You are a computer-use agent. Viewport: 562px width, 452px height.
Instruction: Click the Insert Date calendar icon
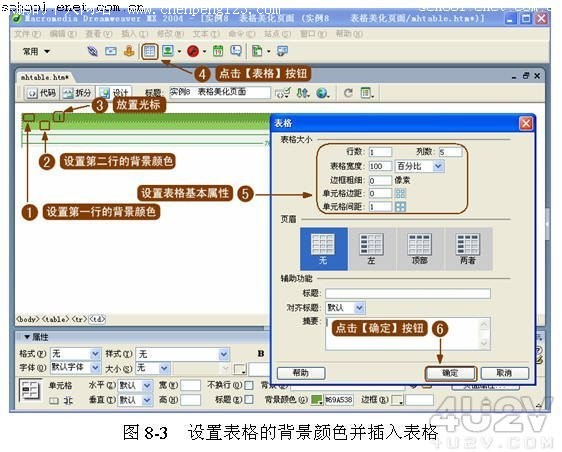[x=218, y=51]
